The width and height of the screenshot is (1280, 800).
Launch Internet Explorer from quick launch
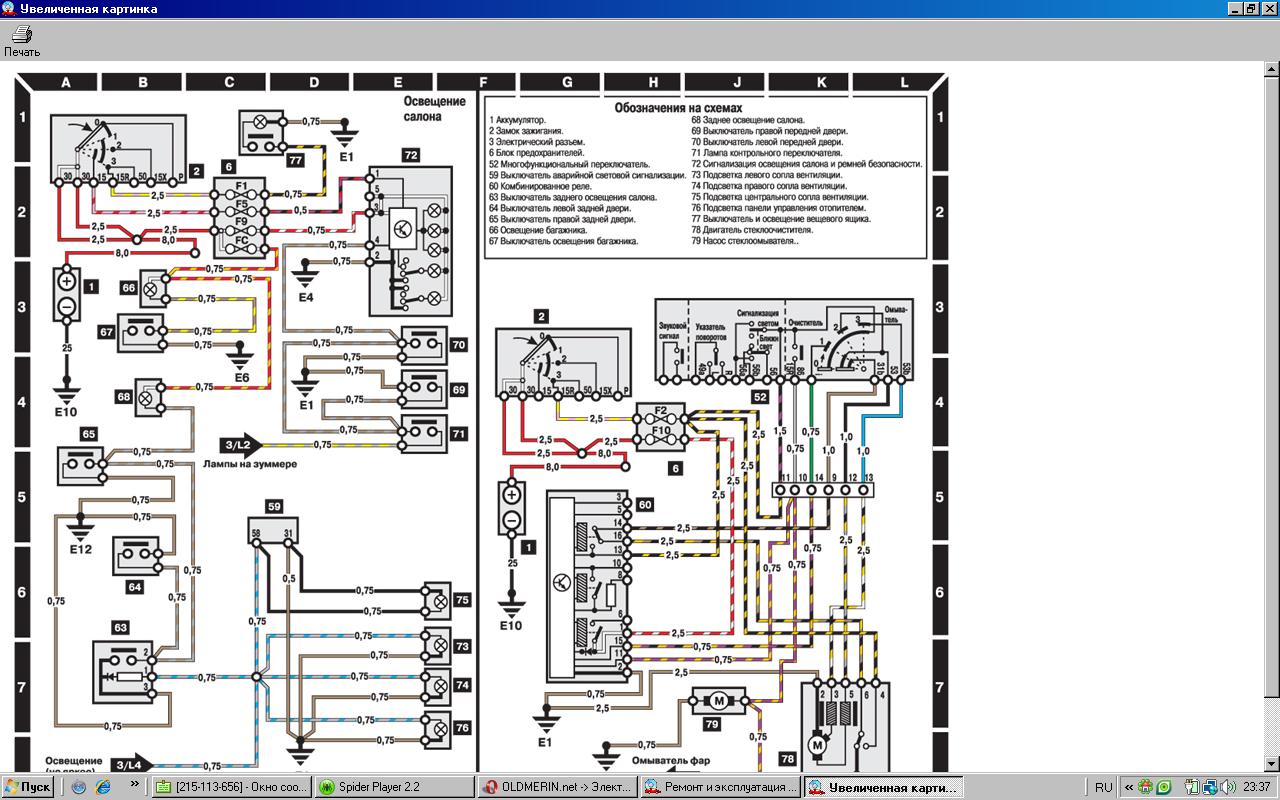[102, 787]
